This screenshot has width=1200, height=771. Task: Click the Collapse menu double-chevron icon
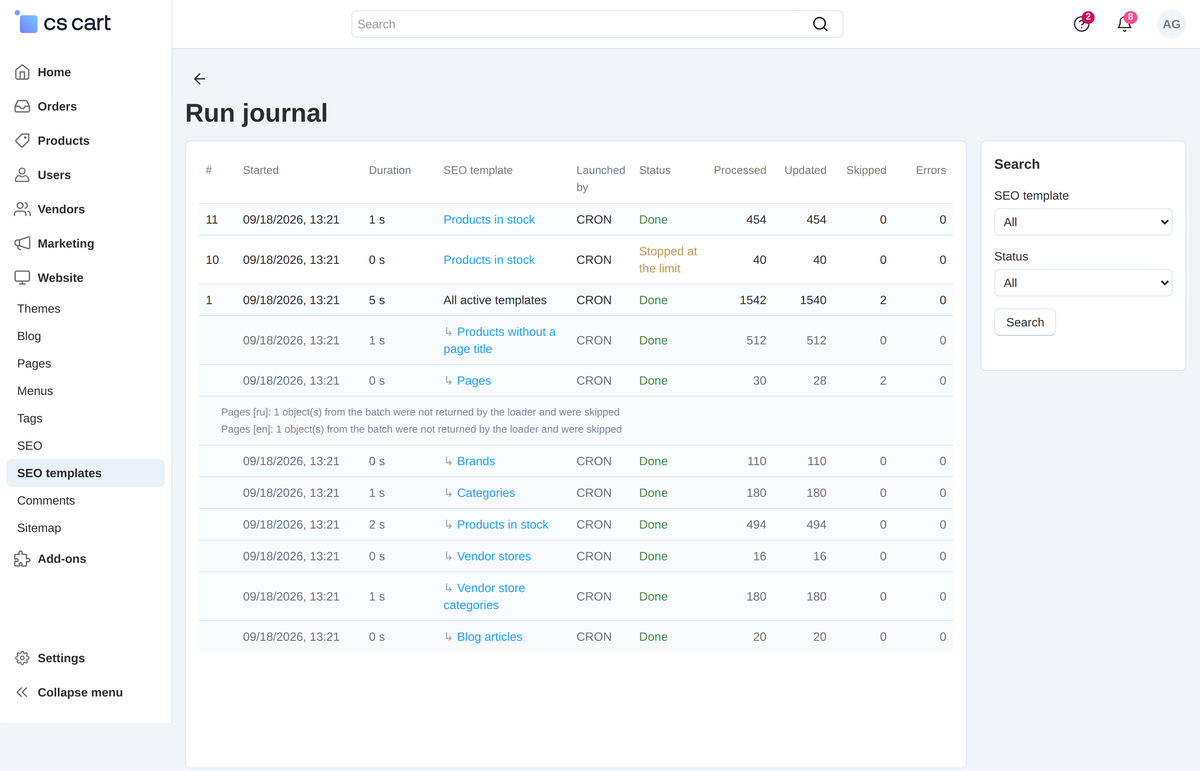[x=22, y=692]
